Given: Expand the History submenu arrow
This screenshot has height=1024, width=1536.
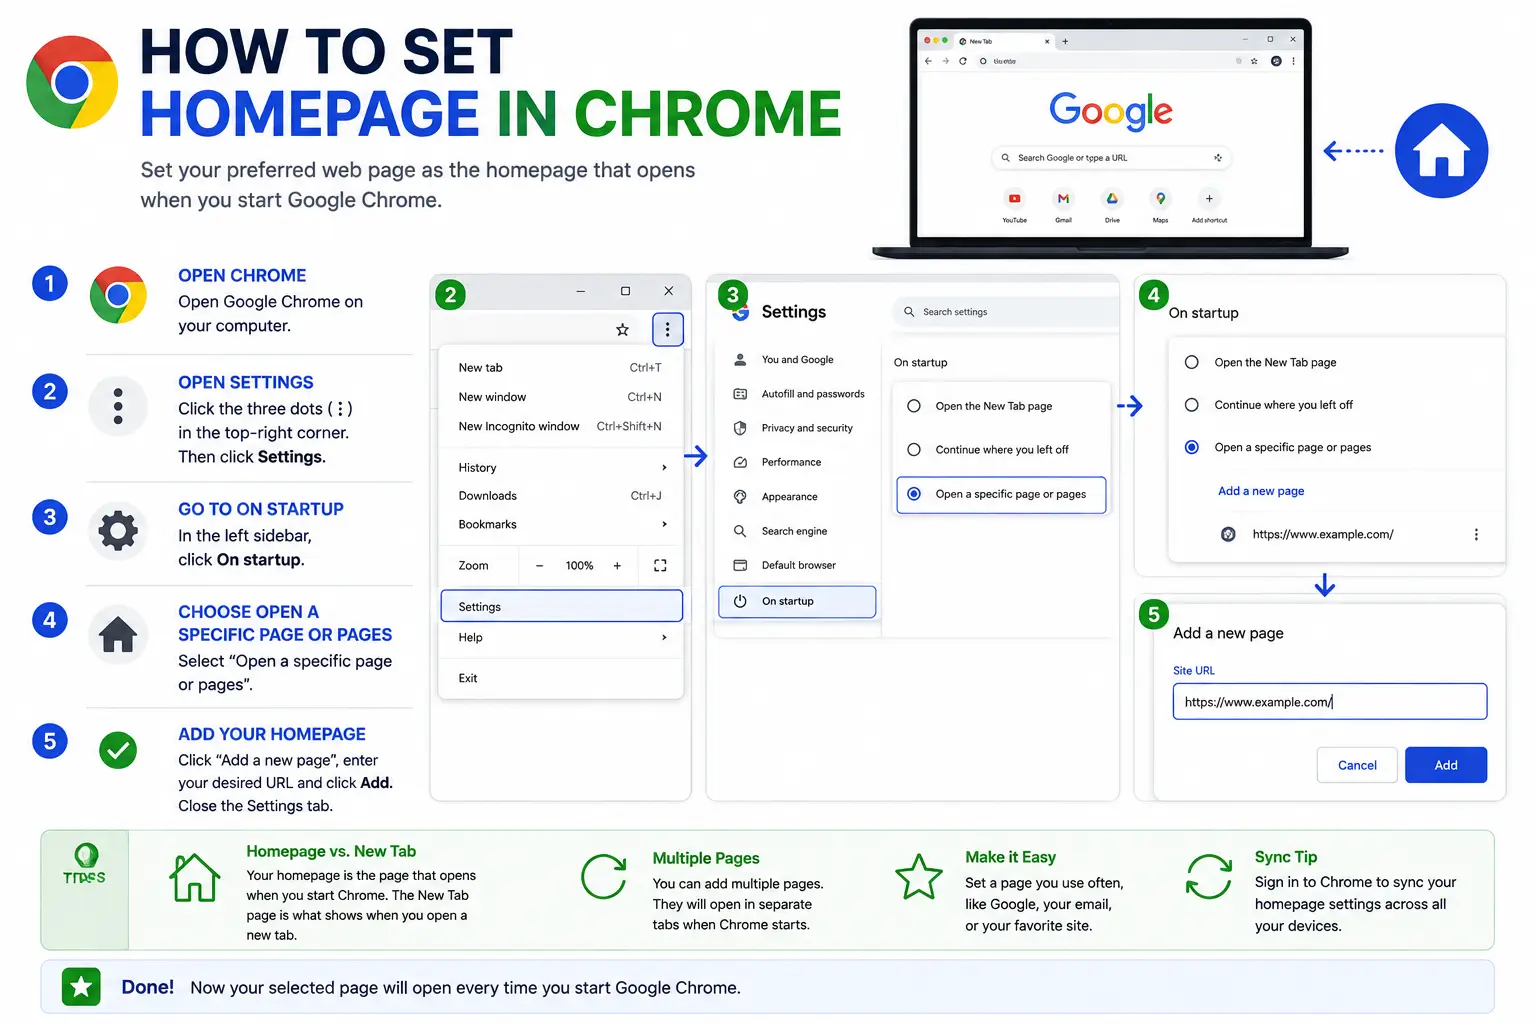Looking at the screenshot, I should tap(664, 468).
